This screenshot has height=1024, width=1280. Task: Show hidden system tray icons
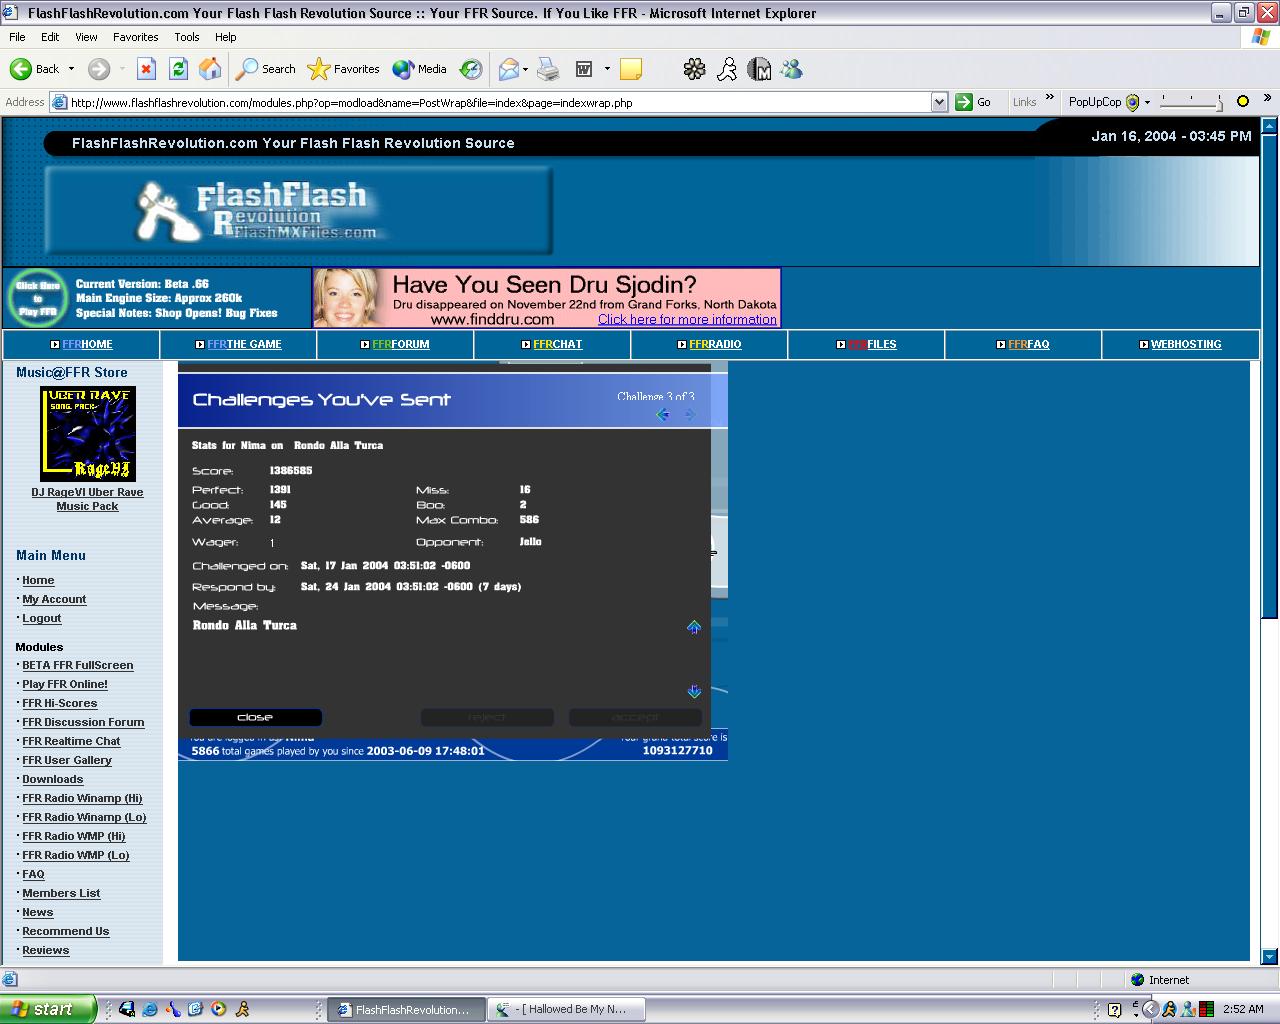[1149, 1009]
